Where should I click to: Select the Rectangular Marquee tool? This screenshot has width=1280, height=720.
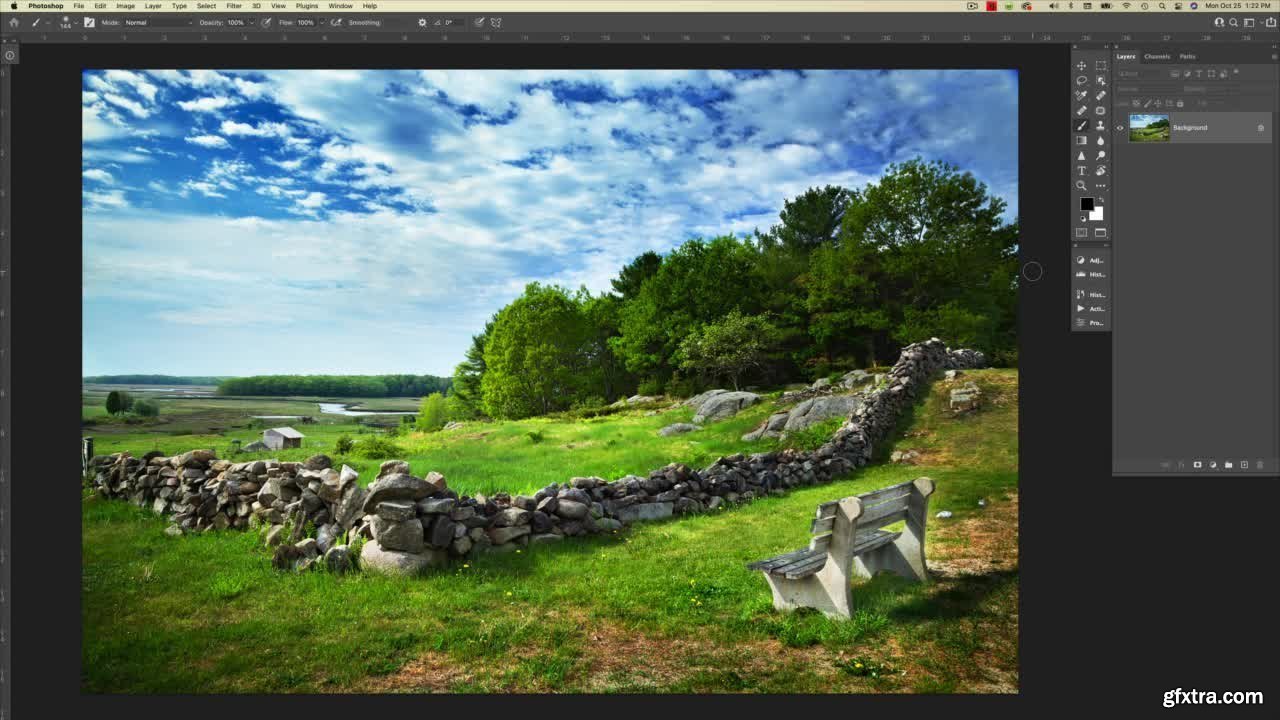[1100, 66]
